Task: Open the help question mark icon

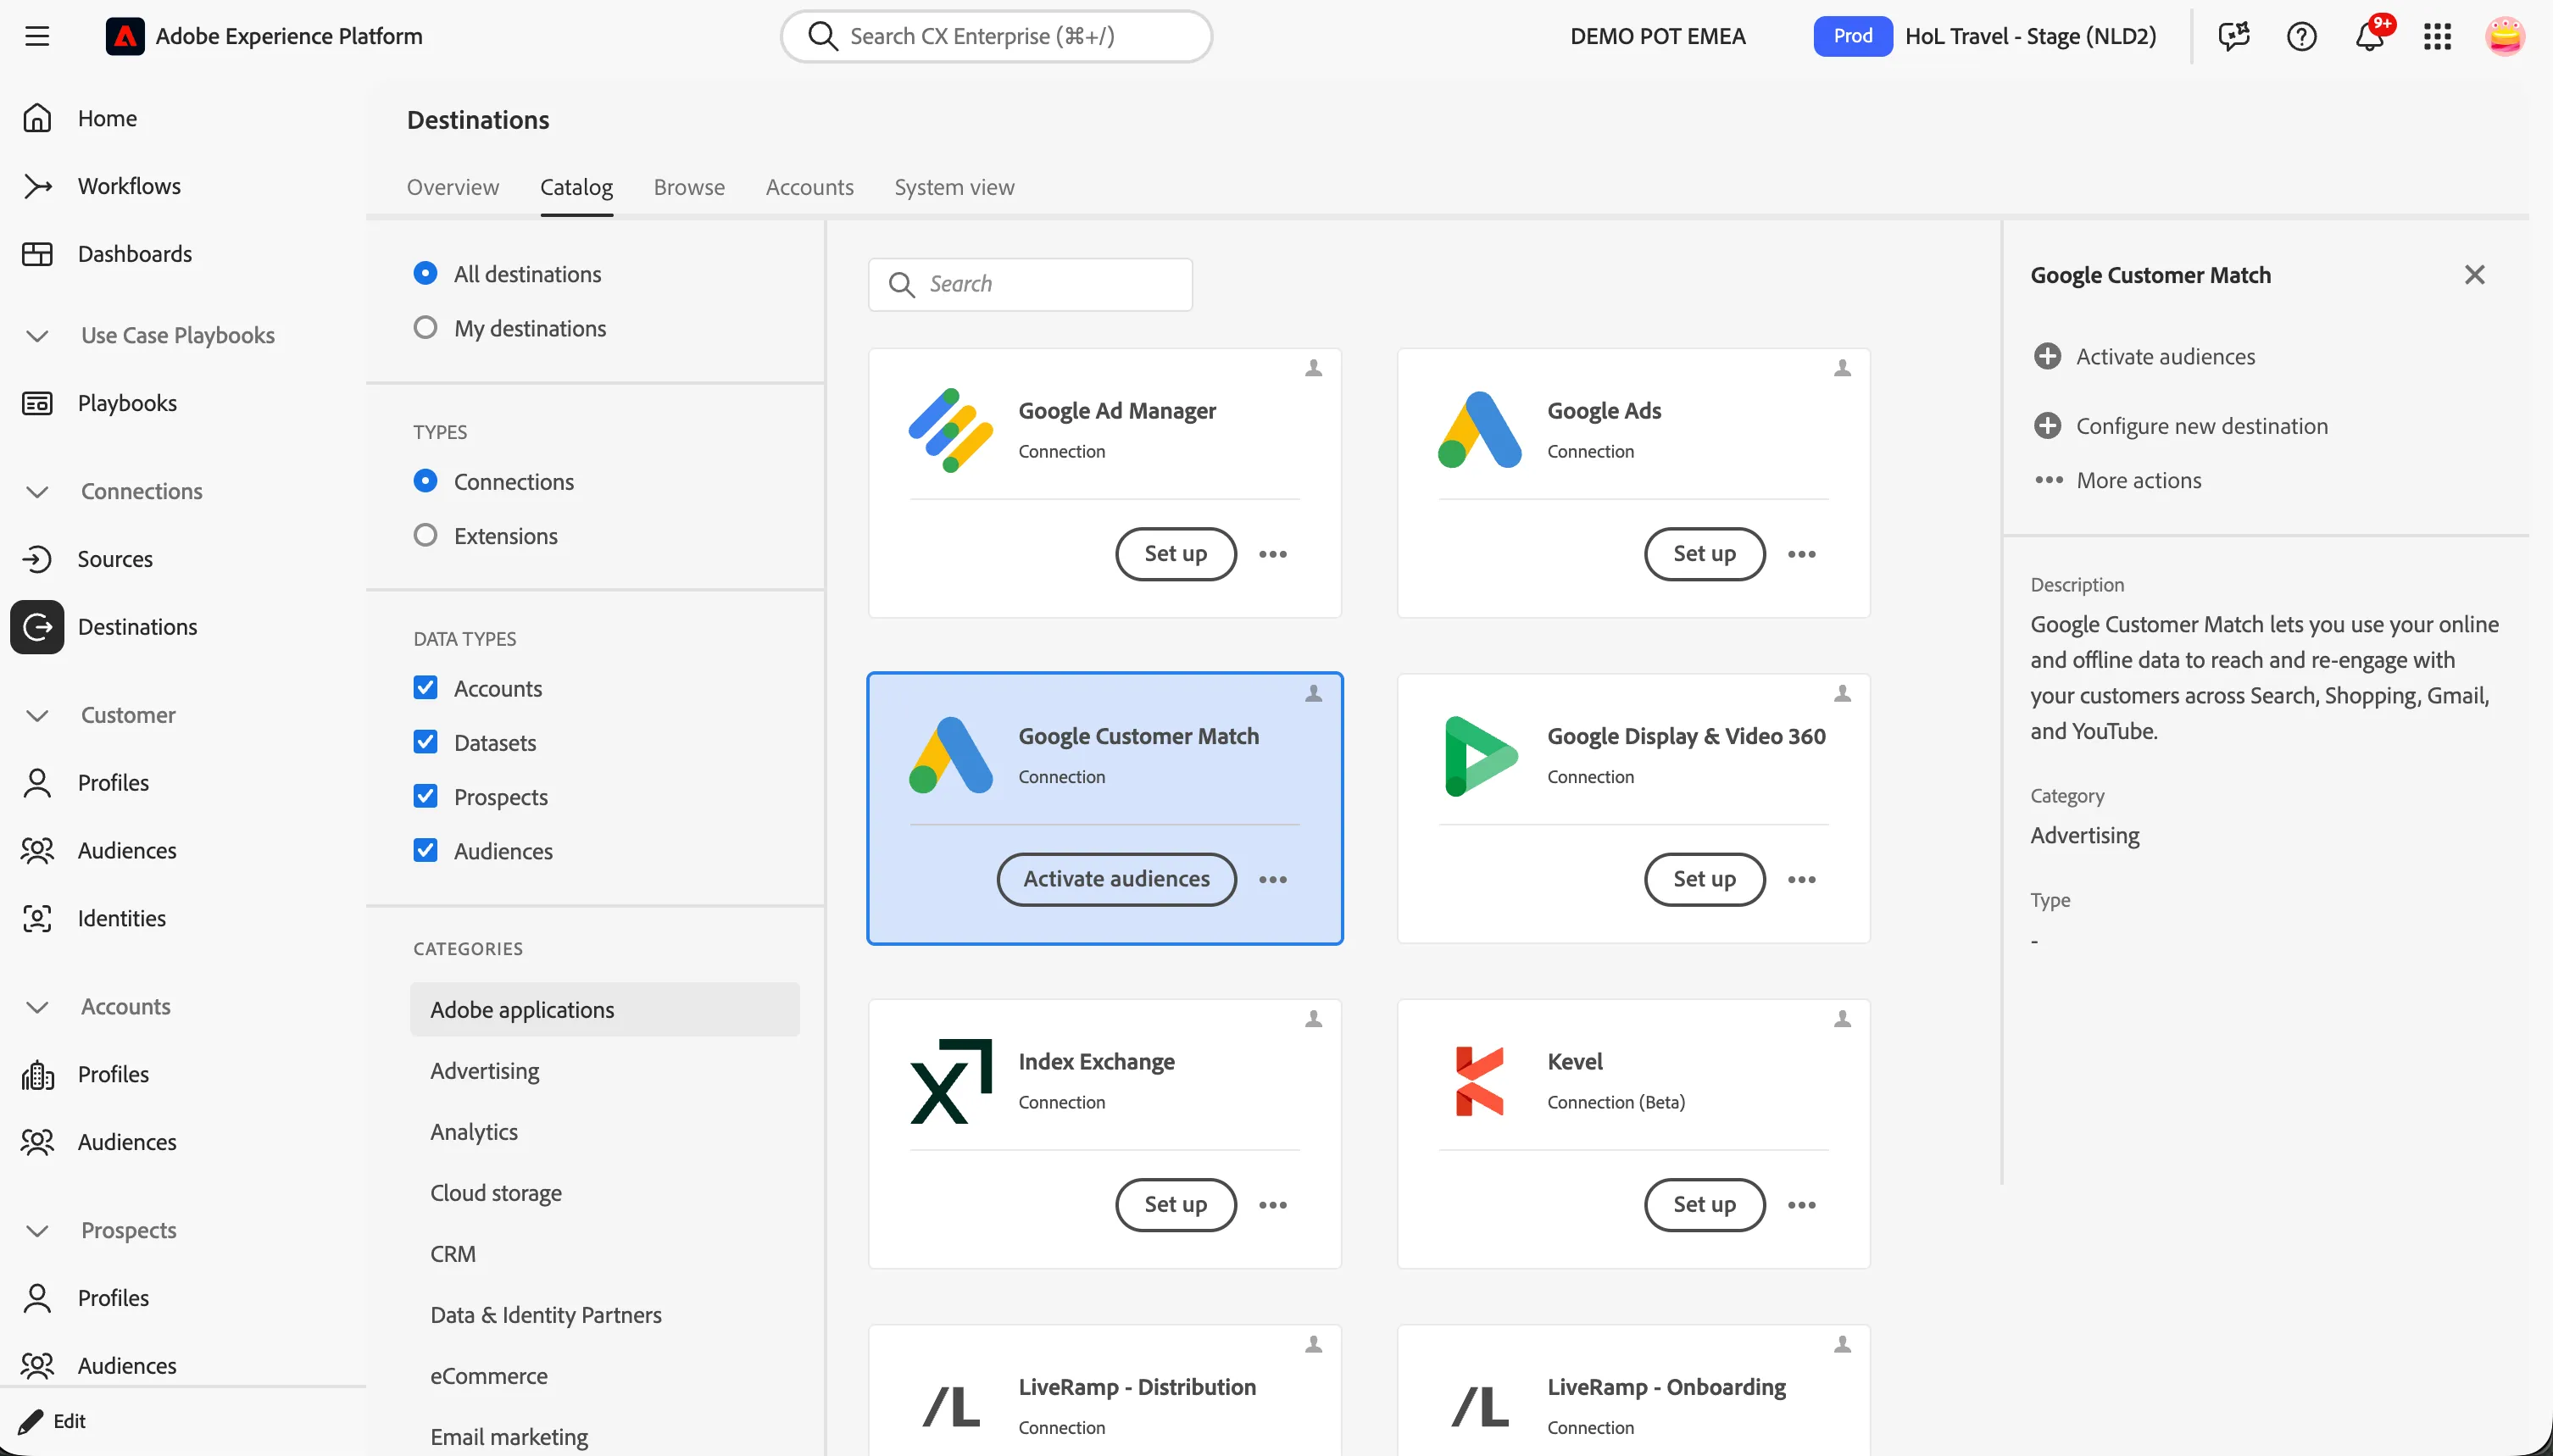Action: [x=2301, y=36]
